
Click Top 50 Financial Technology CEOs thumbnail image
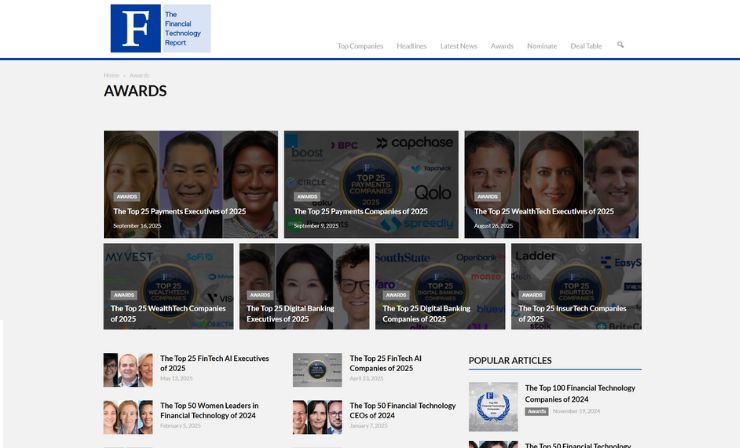pyautogui.click(x=317, y=417)
